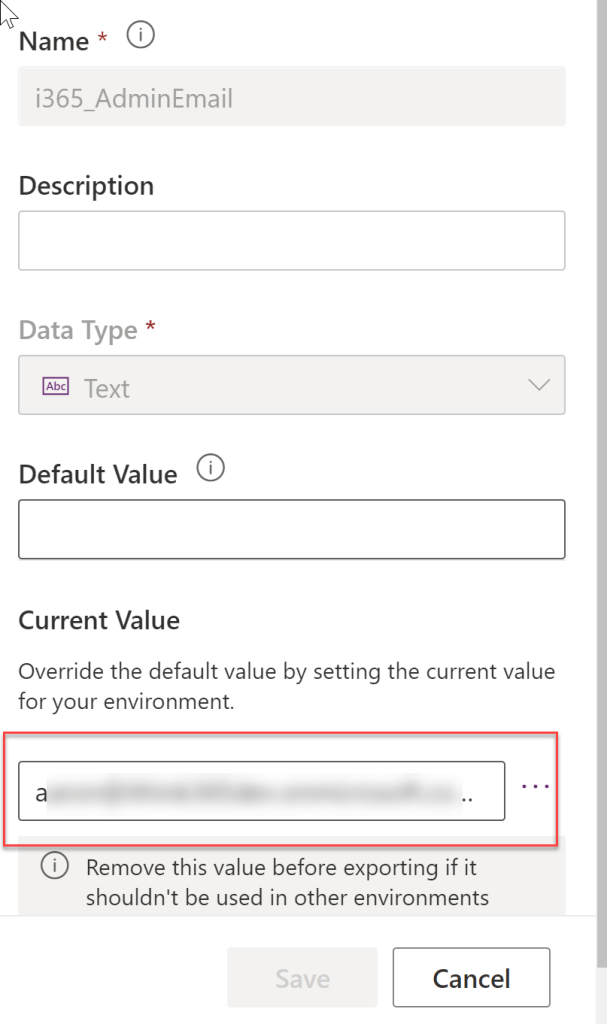
Task: Click the Data Type label
Action: pos(78,331)
